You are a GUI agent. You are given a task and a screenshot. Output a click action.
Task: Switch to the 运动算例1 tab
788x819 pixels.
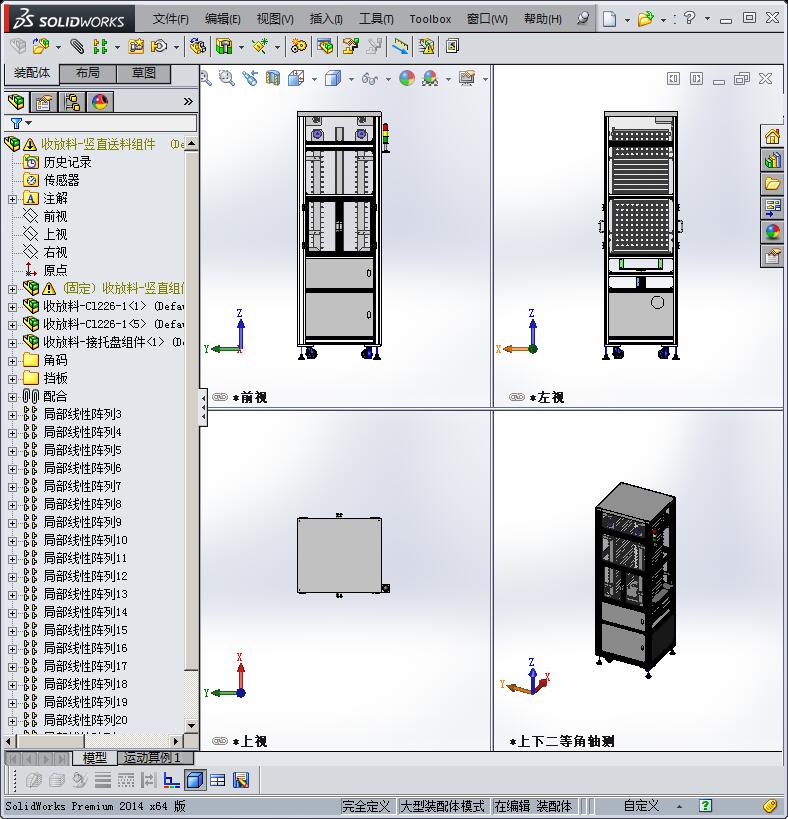pyautogui.click(x=155, y=757)
